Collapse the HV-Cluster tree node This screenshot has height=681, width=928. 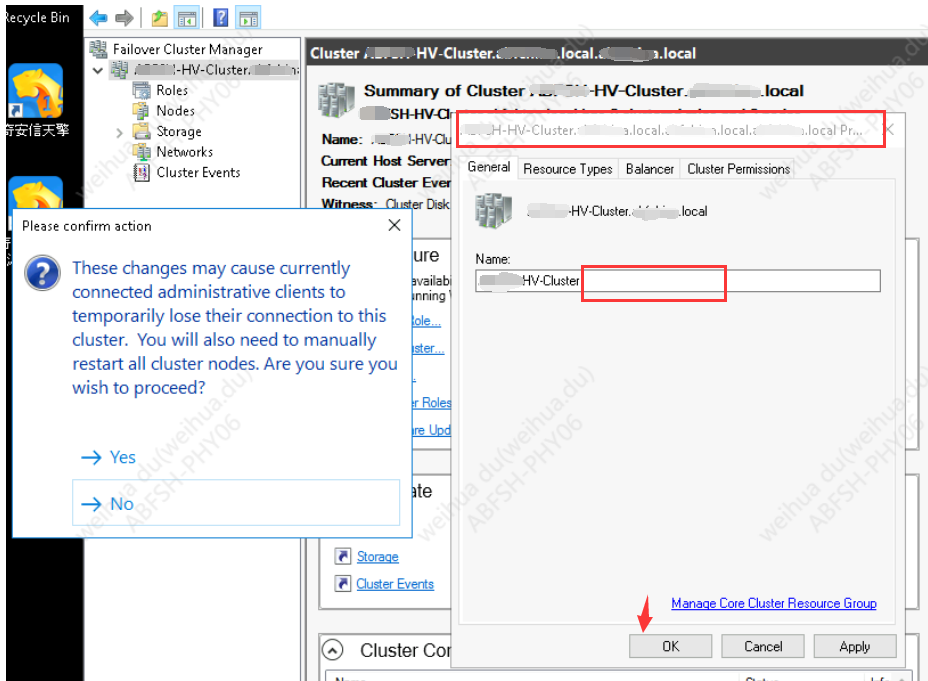[x=98, y=70]
